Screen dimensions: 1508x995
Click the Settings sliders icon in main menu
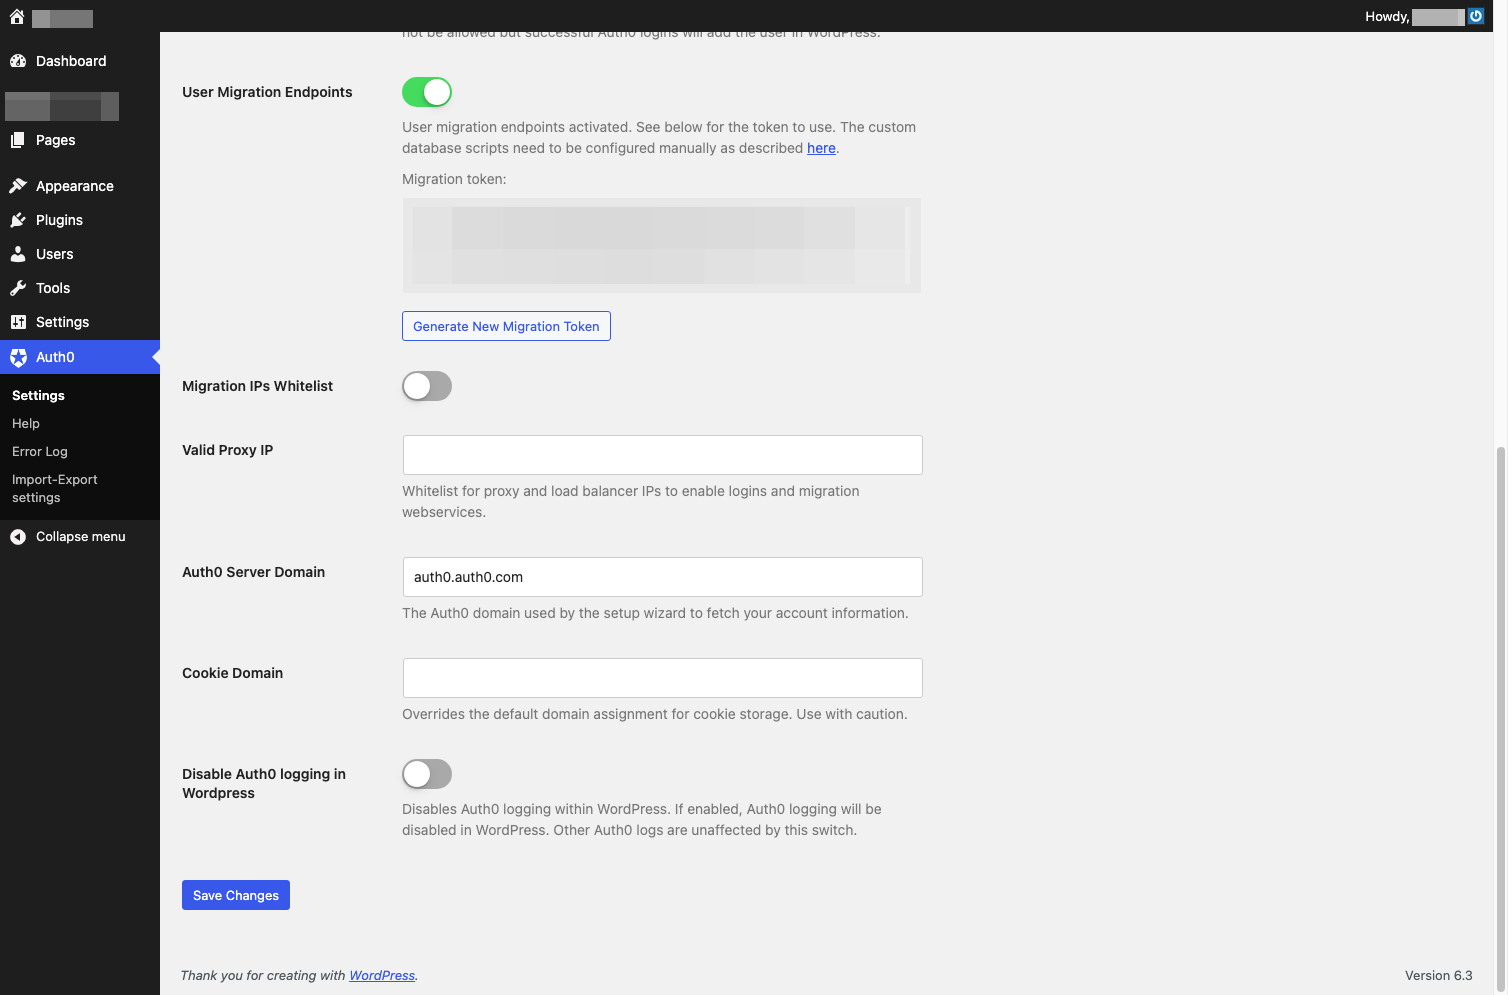point(18,322)
